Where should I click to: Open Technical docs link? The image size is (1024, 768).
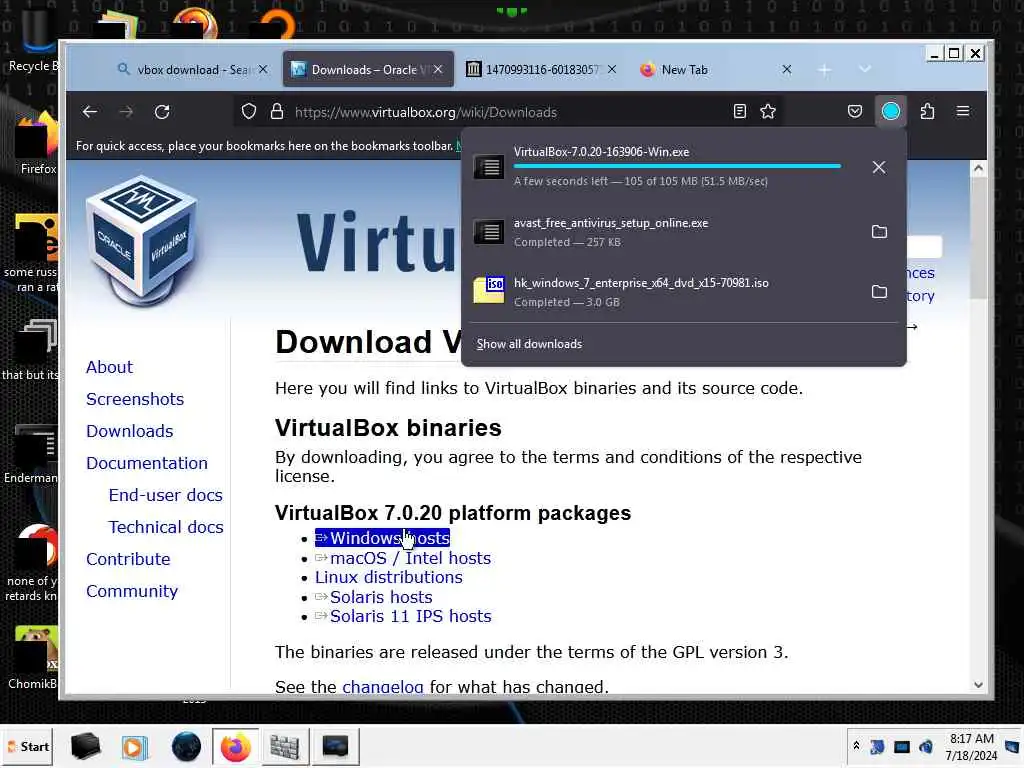[x=166, y=527]
